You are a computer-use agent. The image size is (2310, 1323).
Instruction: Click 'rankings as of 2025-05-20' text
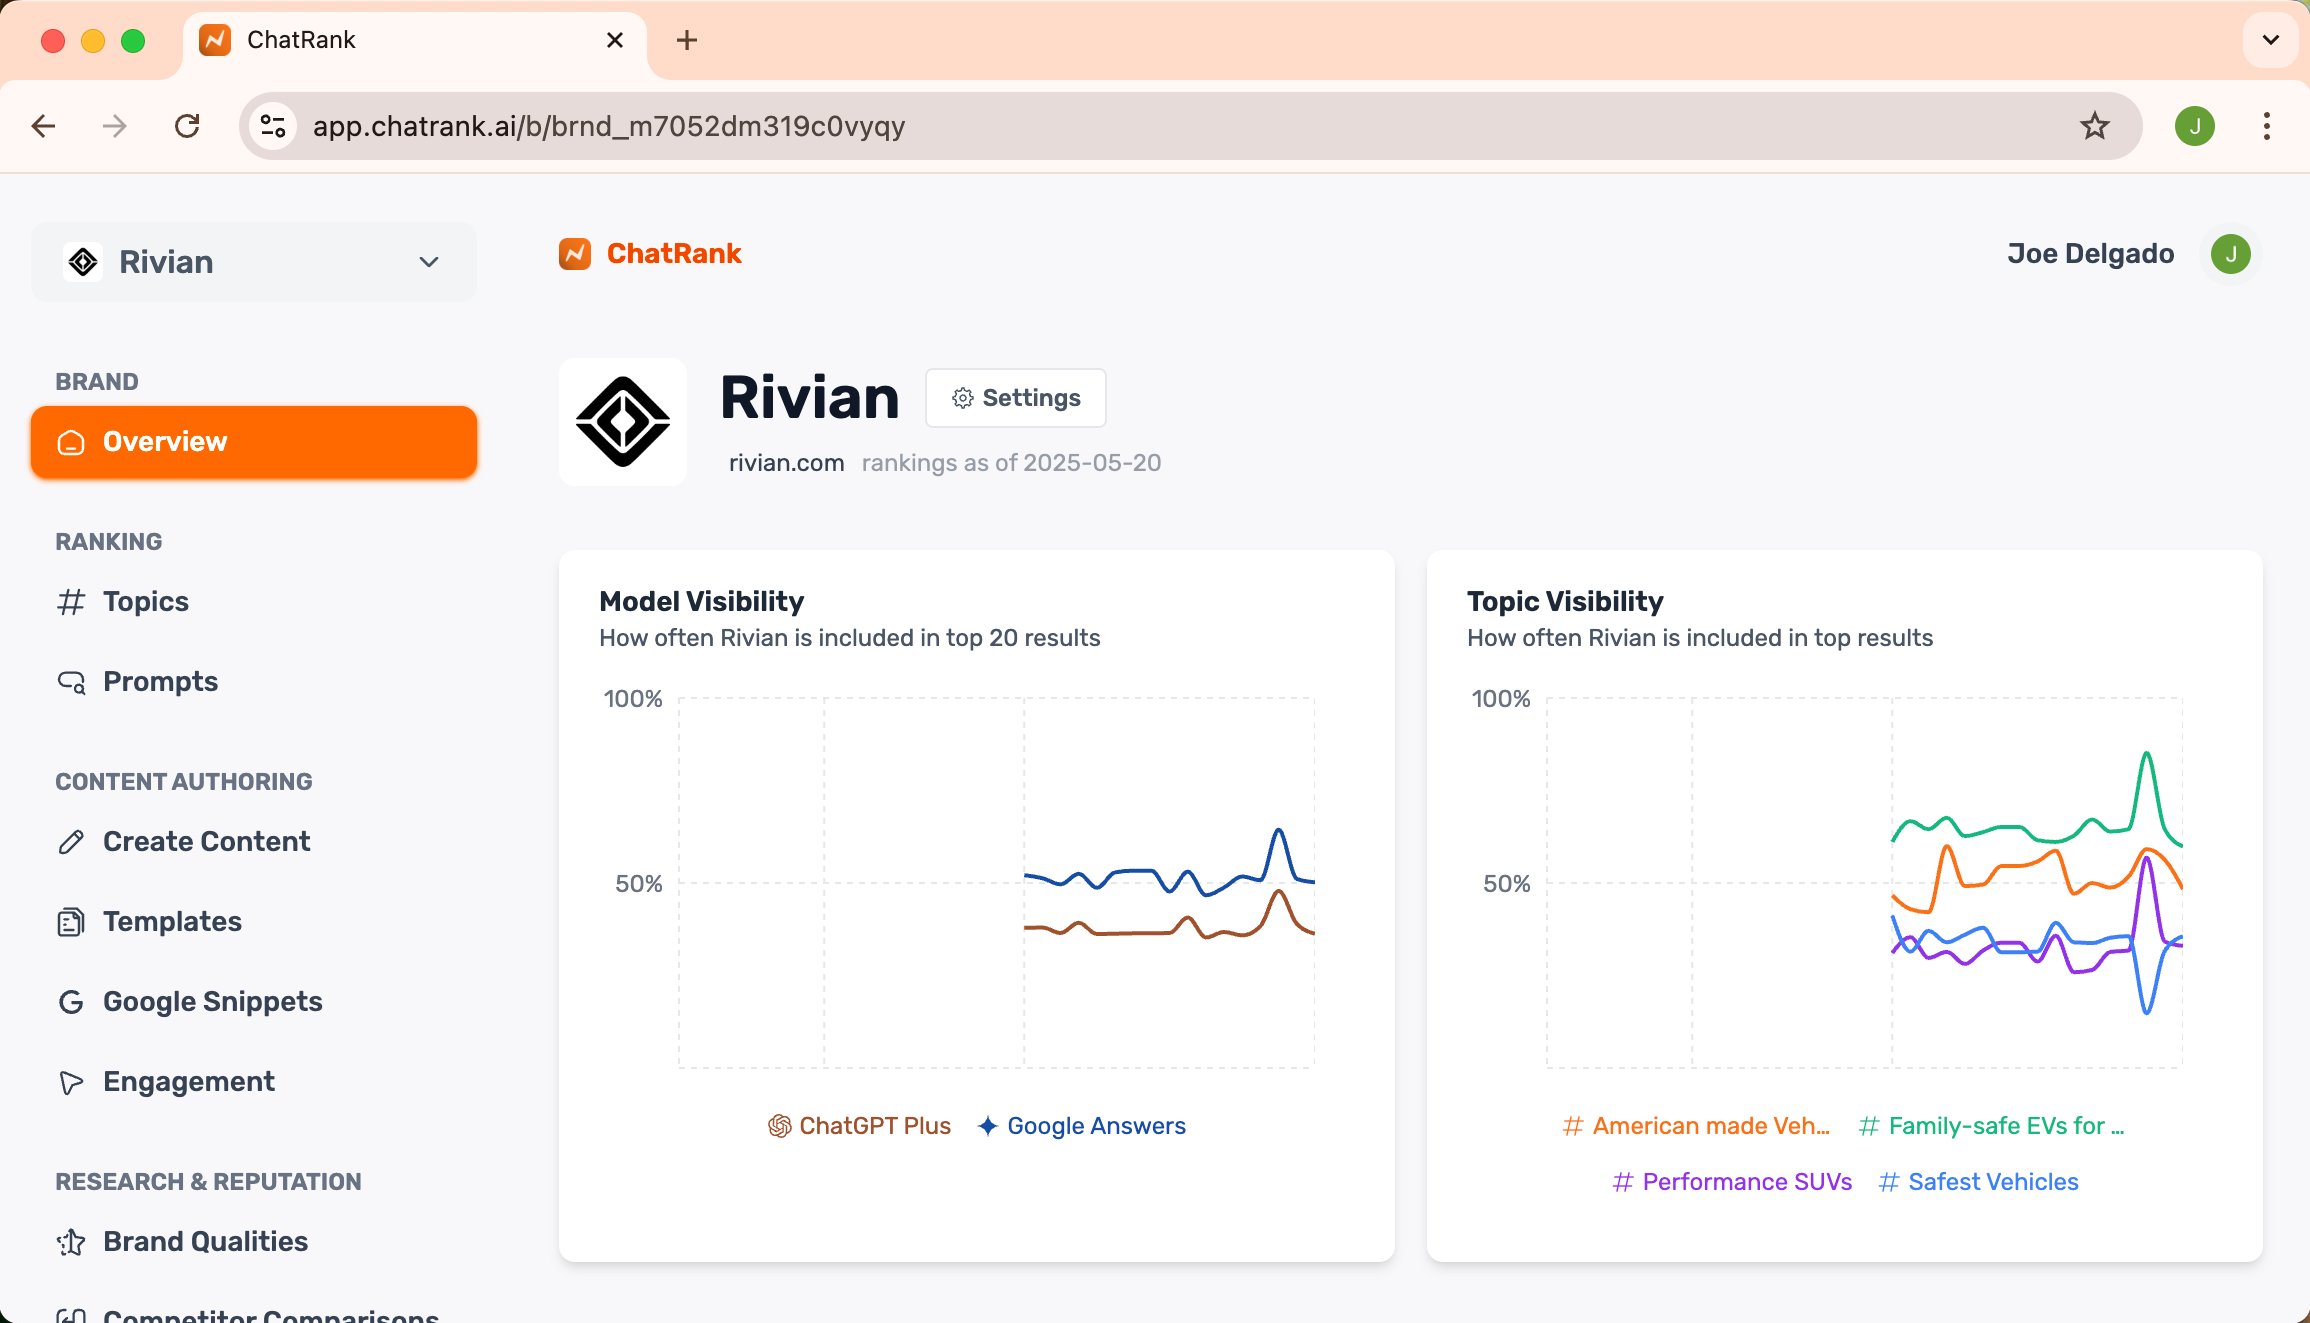pyautogui.click(x=1011, y=463)
